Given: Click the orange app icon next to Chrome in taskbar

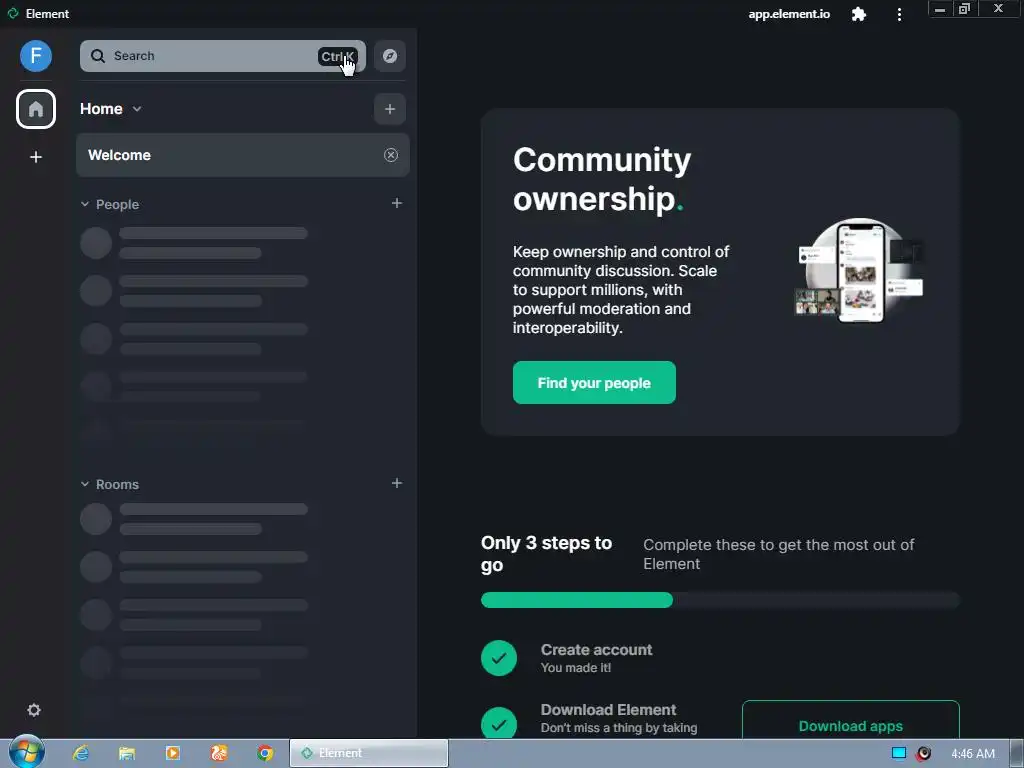Looking at the screenshot, I should (x=219, y=753).
